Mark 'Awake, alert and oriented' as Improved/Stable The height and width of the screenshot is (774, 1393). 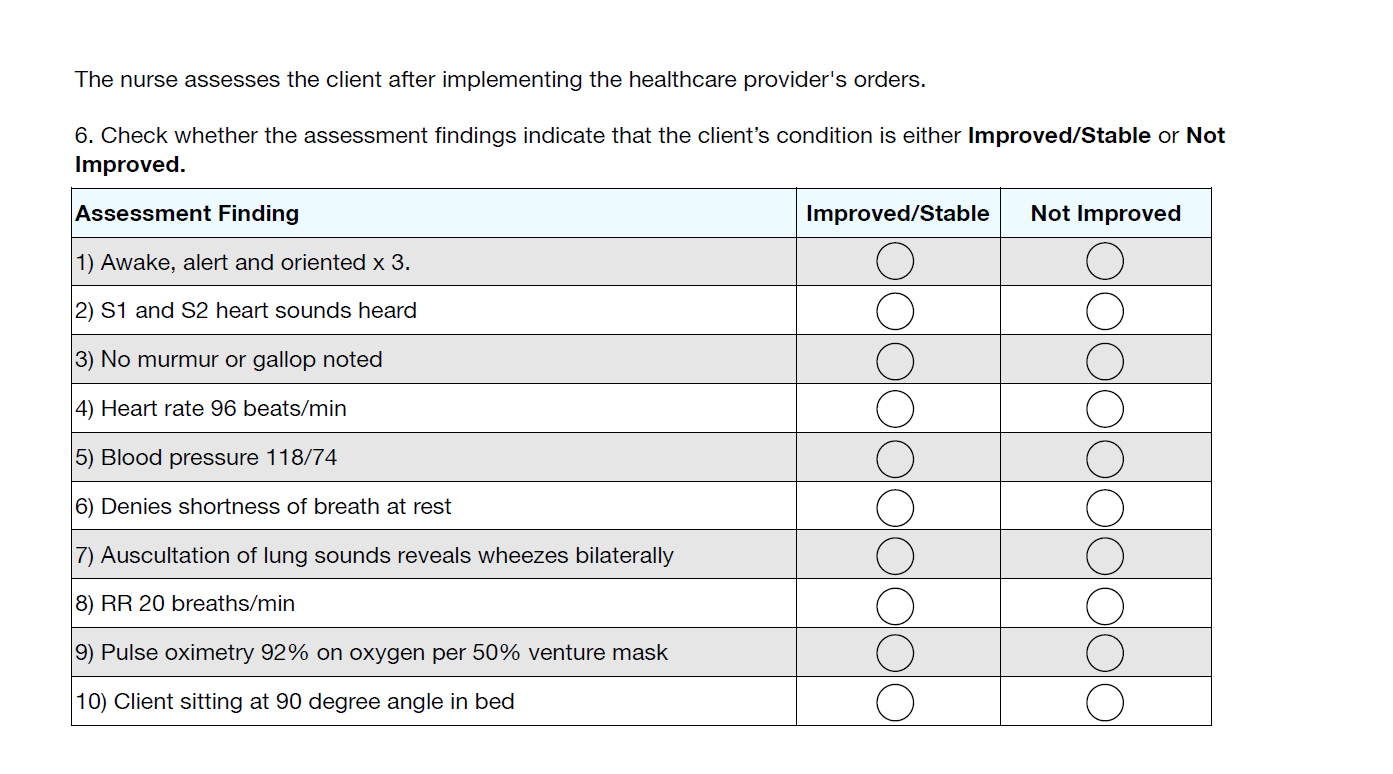pyautogui.click(x=895, y=262)
